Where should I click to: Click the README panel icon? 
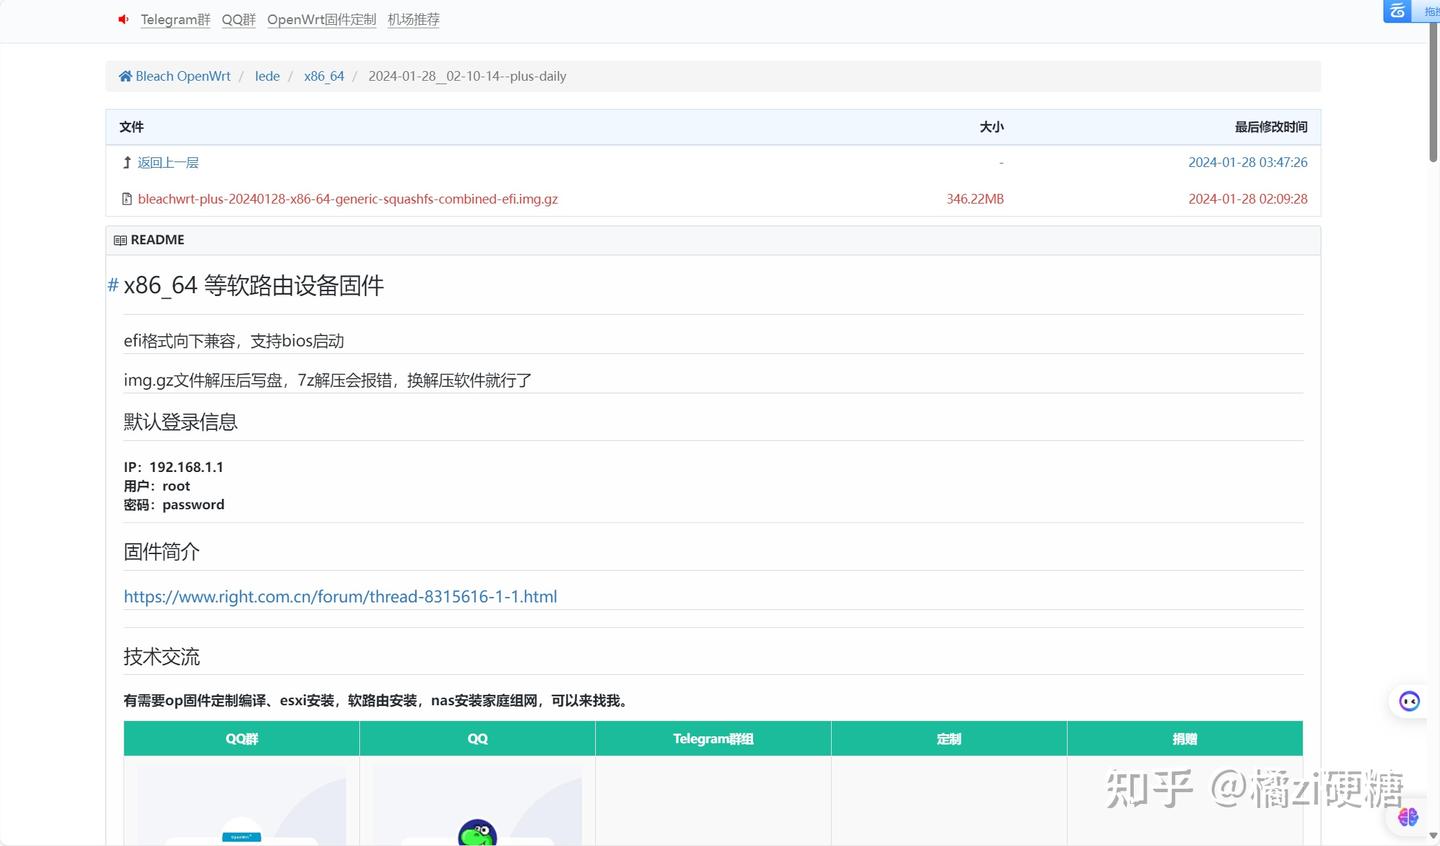(119, 239)
